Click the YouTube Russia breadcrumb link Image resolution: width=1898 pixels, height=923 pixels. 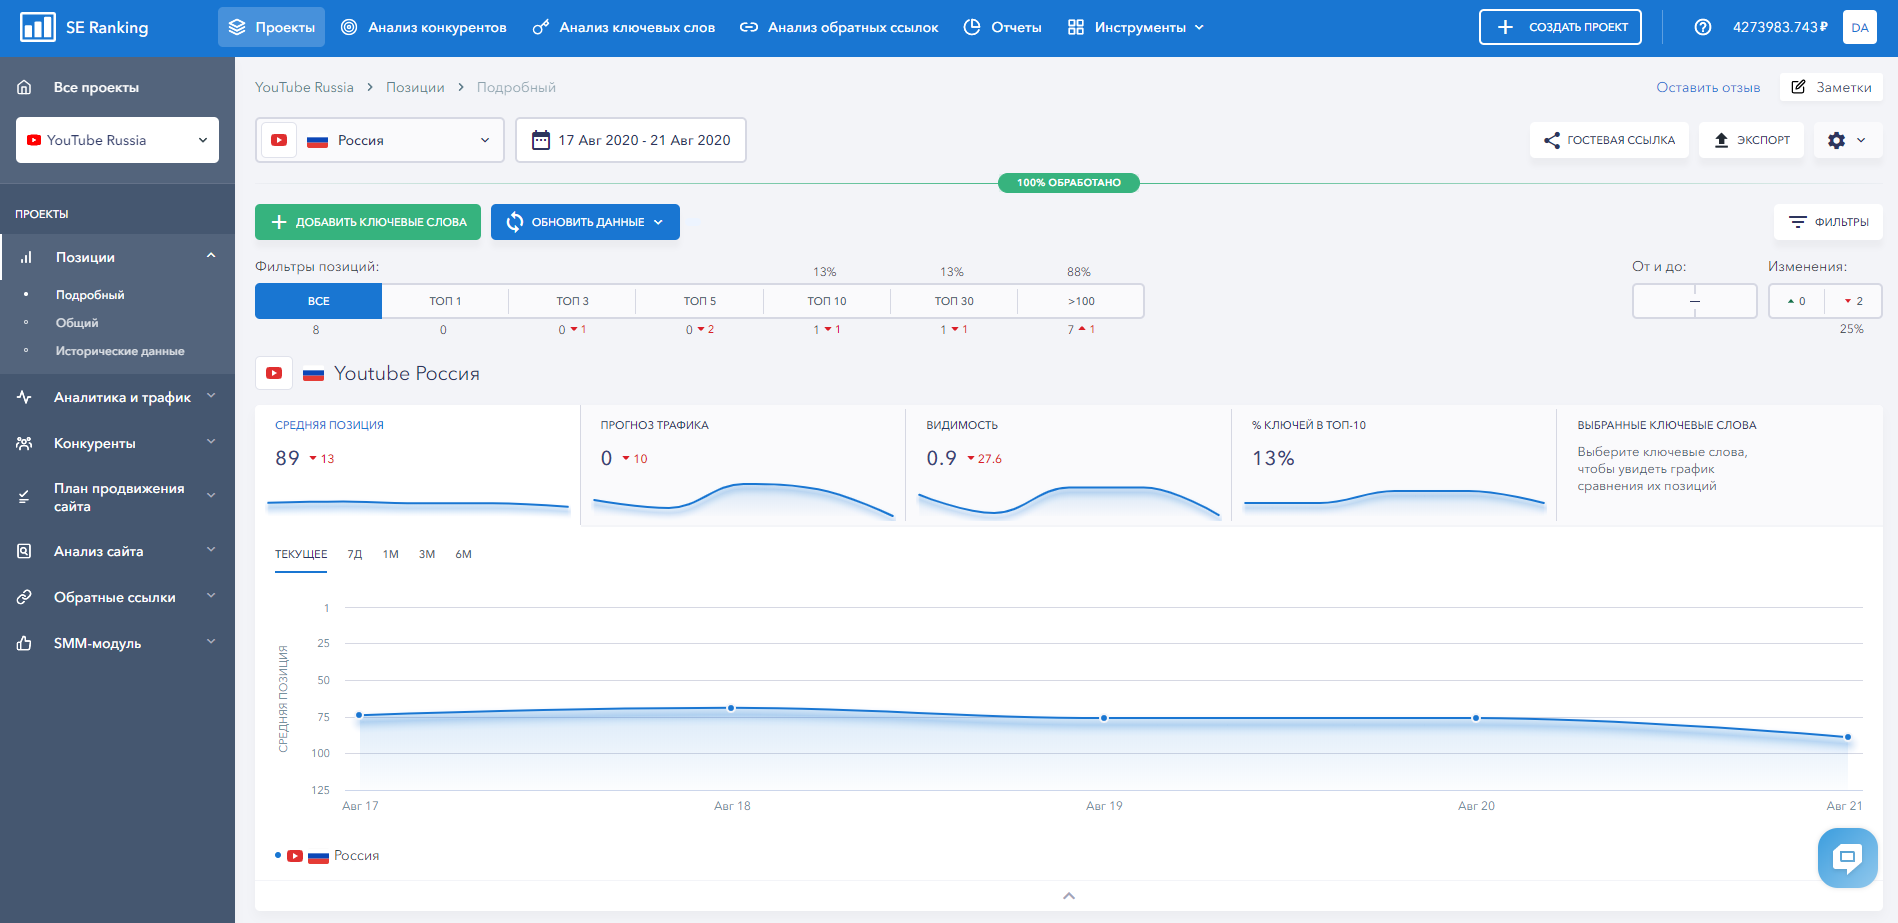pos(304,87)
